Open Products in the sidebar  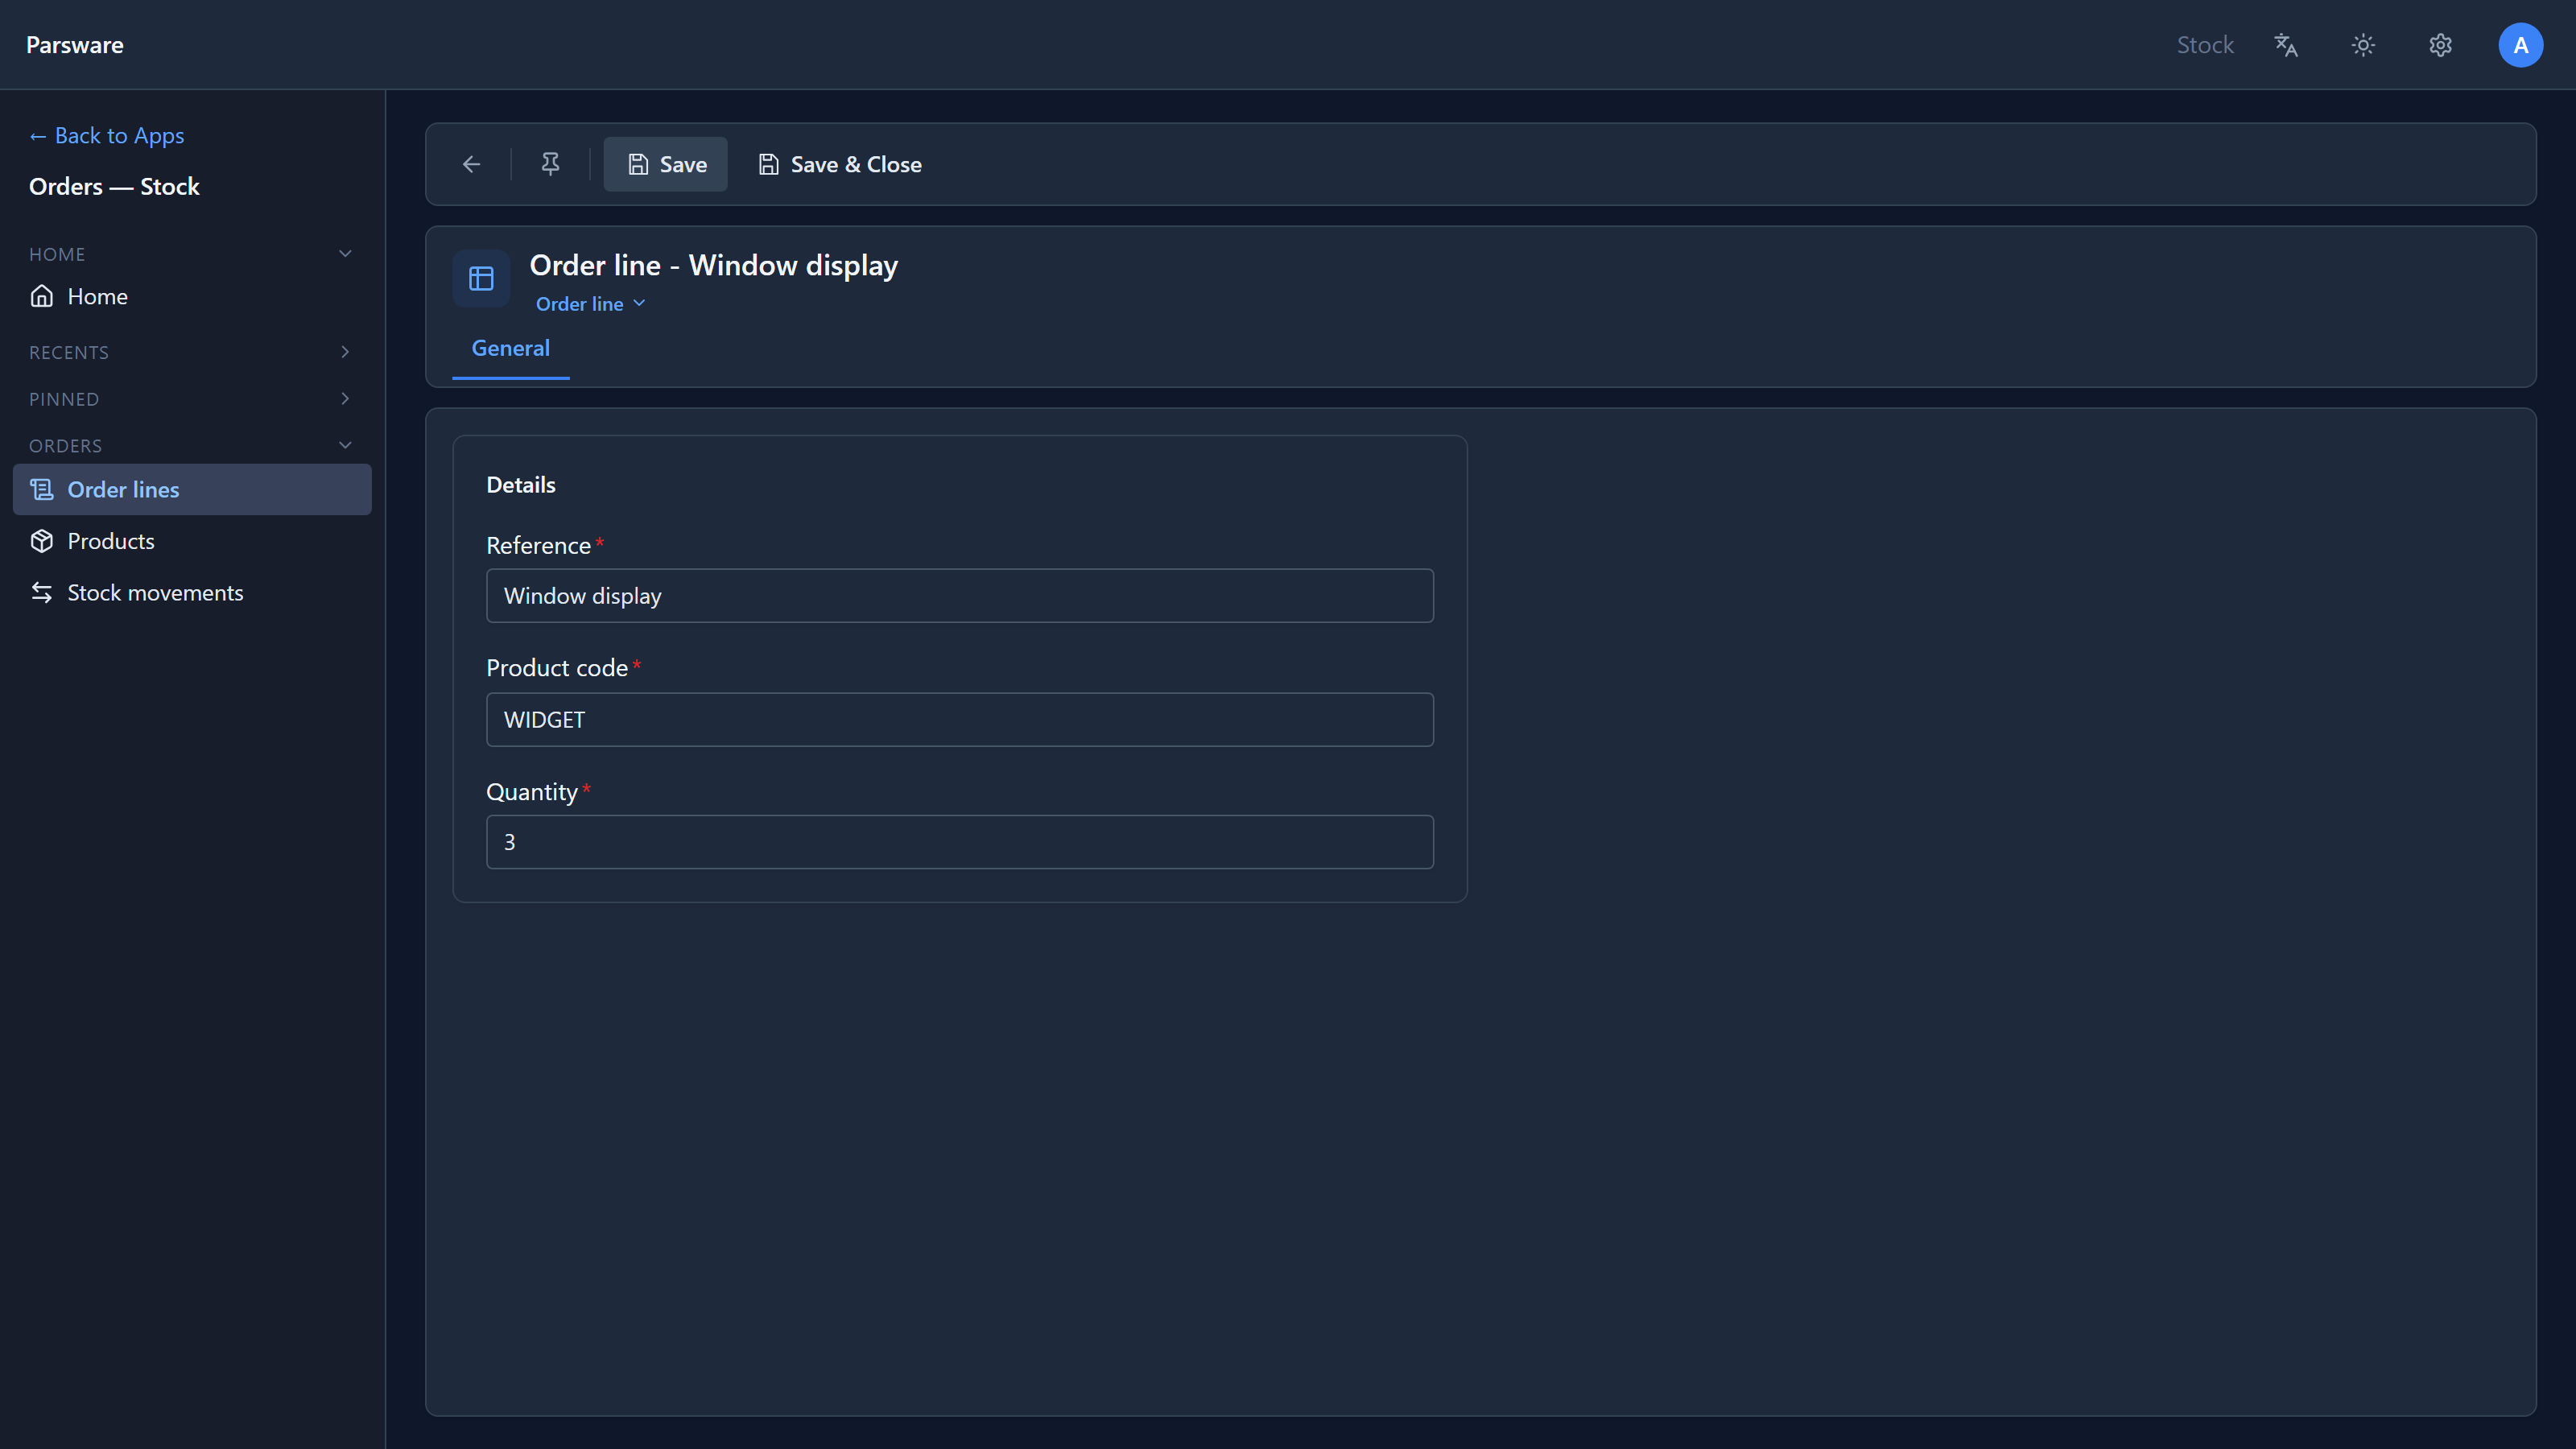tap(192, 541)
